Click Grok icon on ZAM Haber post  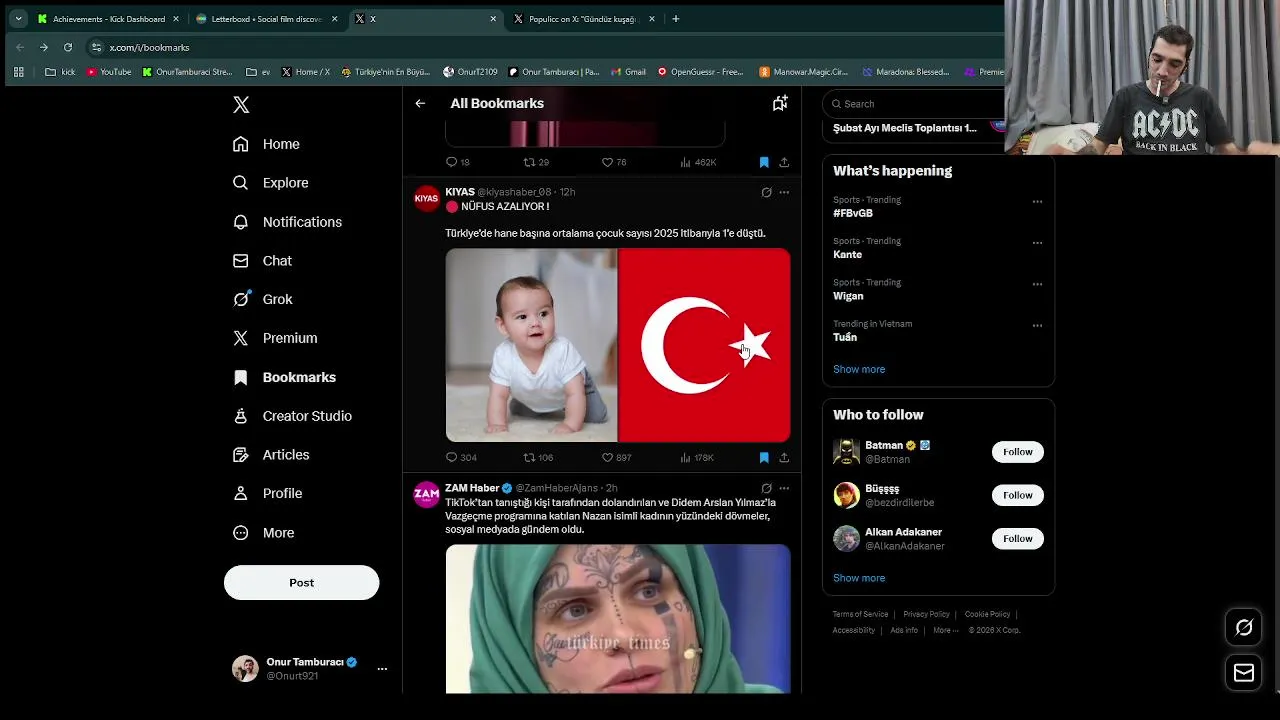pyautogui.click(x=766, y=488)
